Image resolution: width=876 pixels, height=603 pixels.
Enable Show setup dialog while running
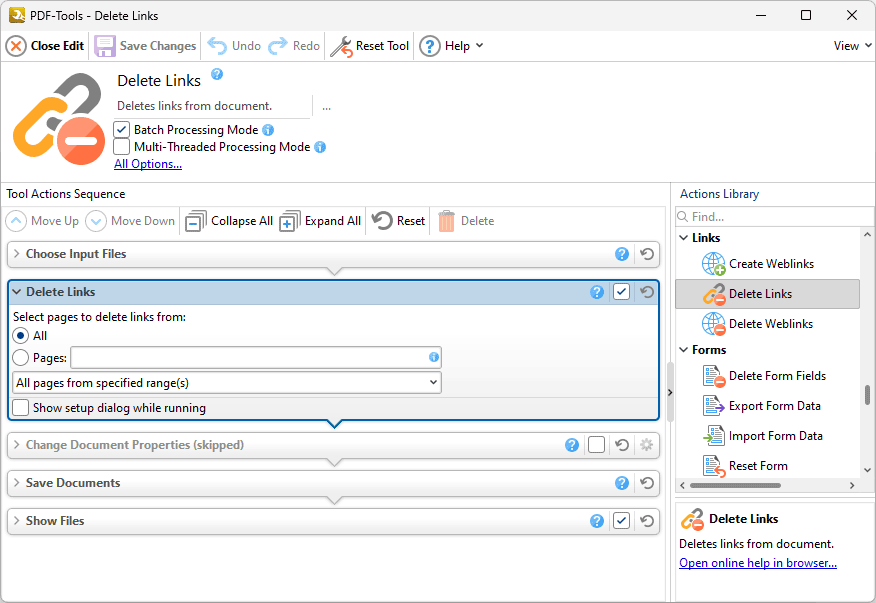pos(21,408)
